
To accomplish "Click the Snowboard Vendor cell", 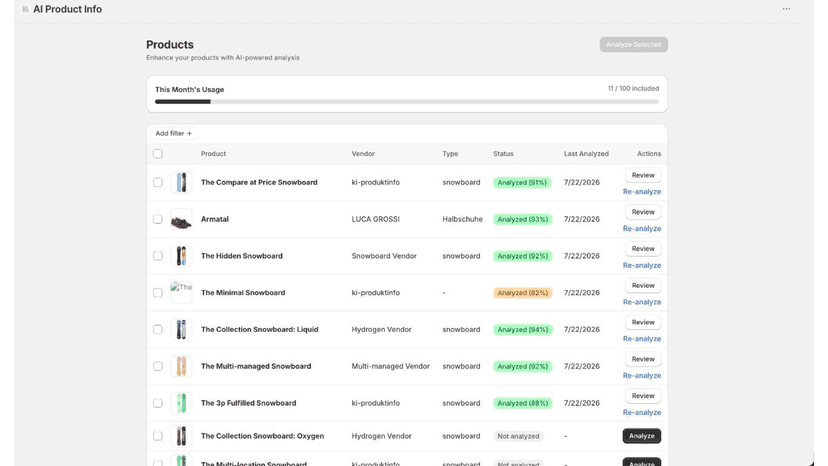I will pos(384,256).
